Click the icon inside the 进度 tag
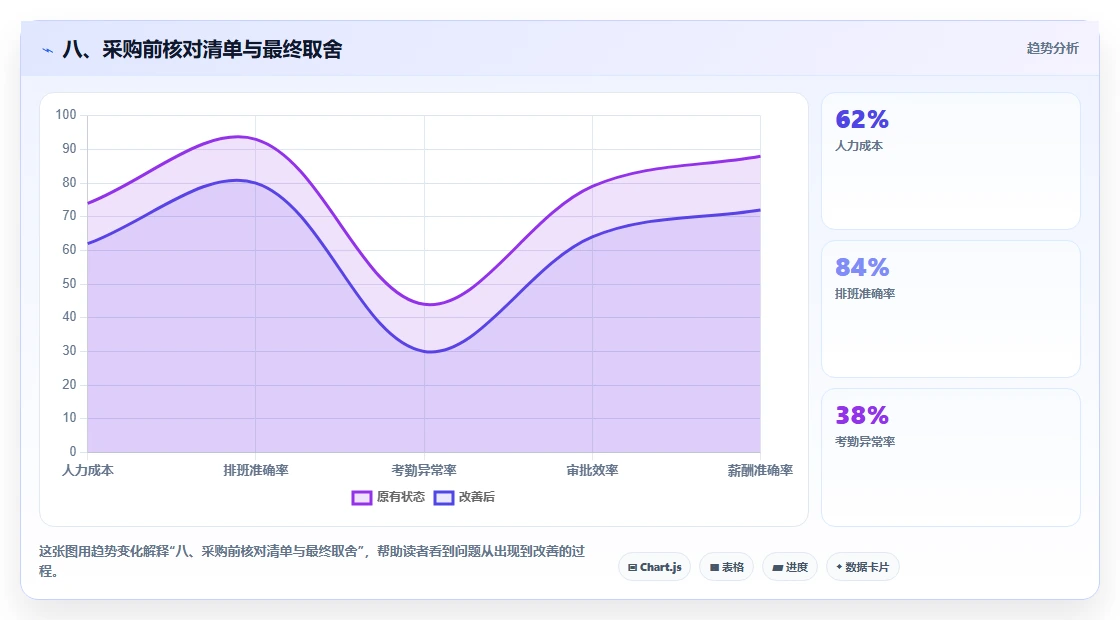 [x=778, y=568]
